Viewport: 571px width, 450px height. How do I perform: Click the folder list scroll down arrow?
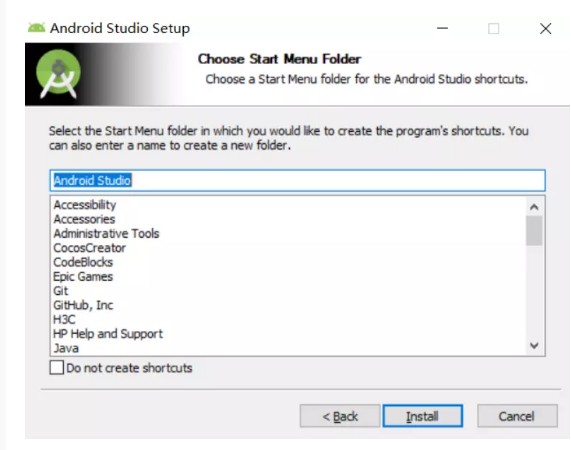534,346
